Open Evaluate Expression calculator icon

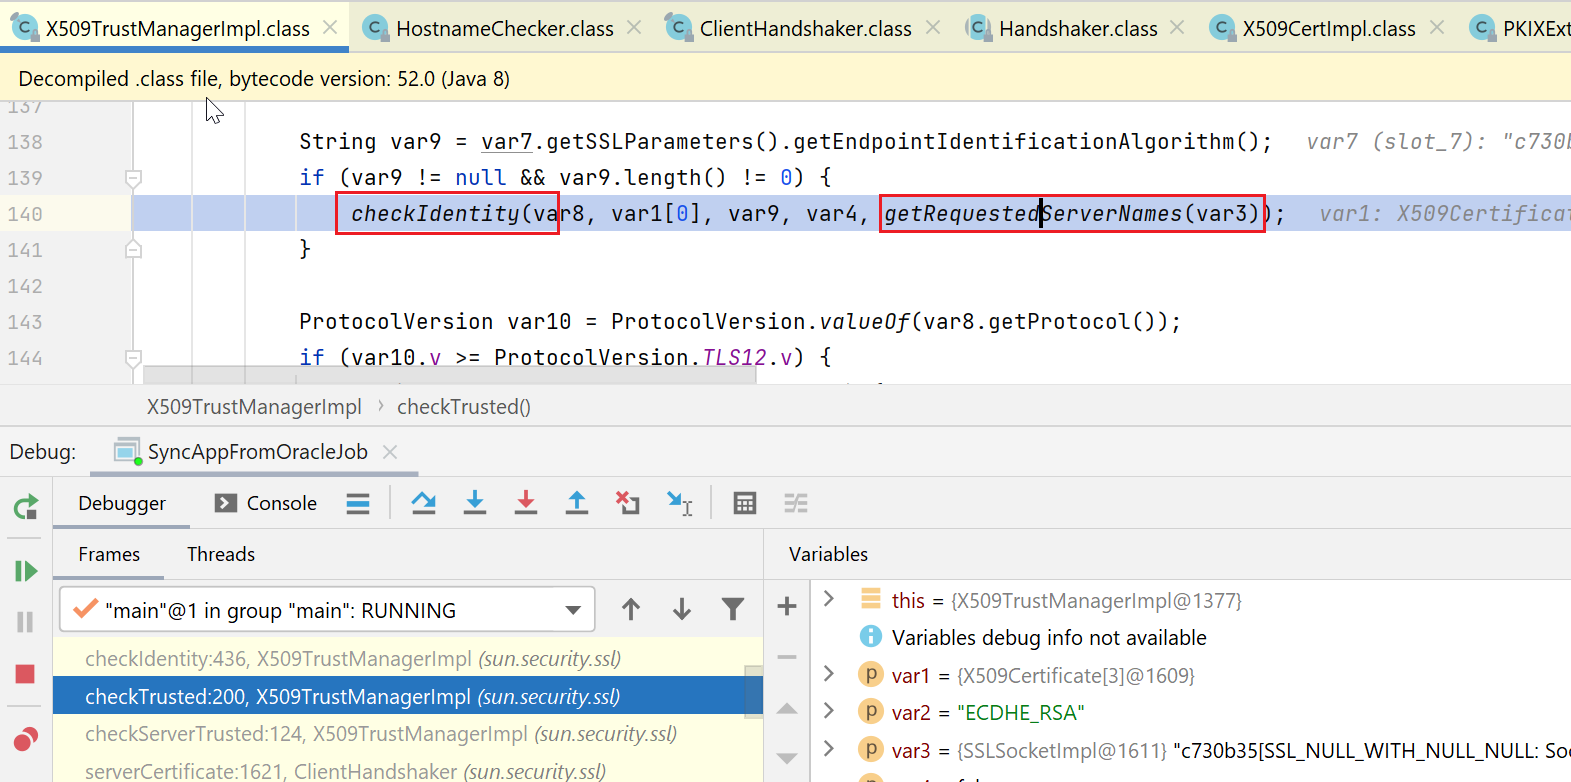tap(745, 503)
